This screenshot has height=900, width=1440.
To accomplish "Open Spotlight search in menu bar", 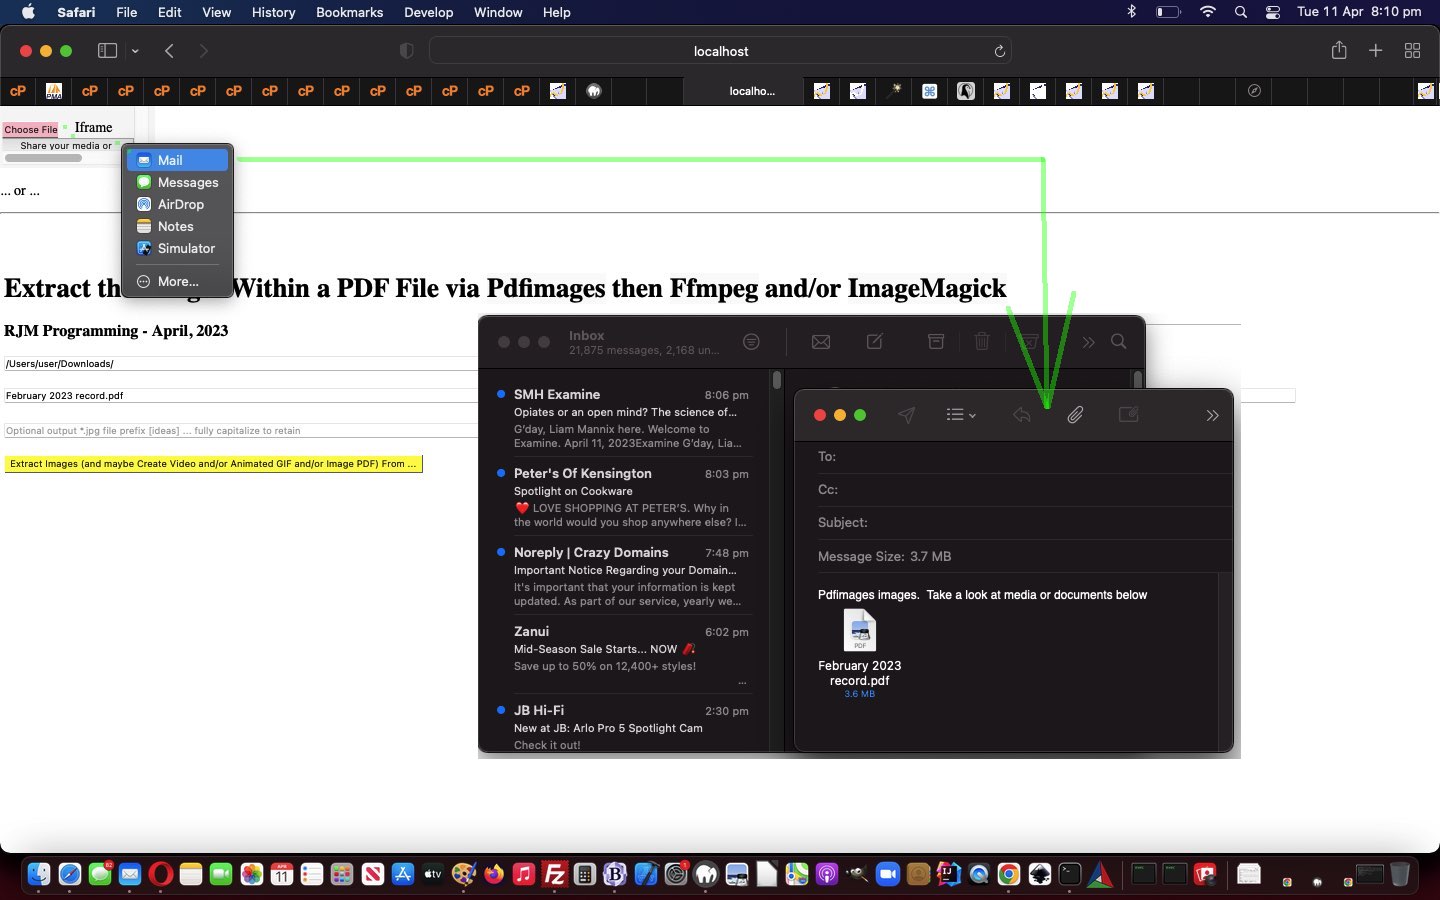I will pyautogui.click(x=1240, y=12).
